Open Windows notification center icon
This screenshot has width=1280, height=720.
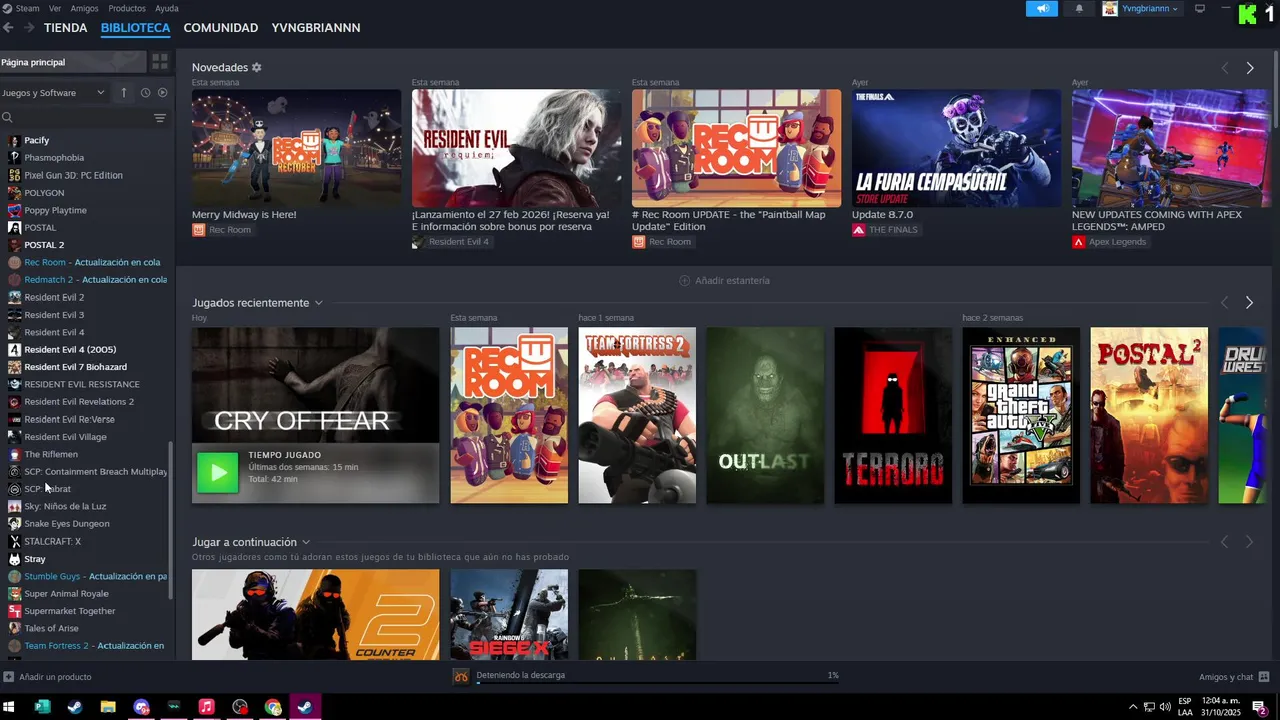1259,707
